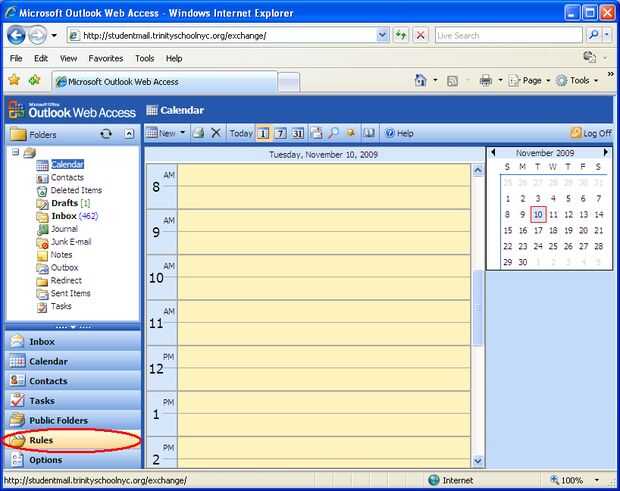Click in the Live Search field
620x491 pixels.
(x=508, y=36)
